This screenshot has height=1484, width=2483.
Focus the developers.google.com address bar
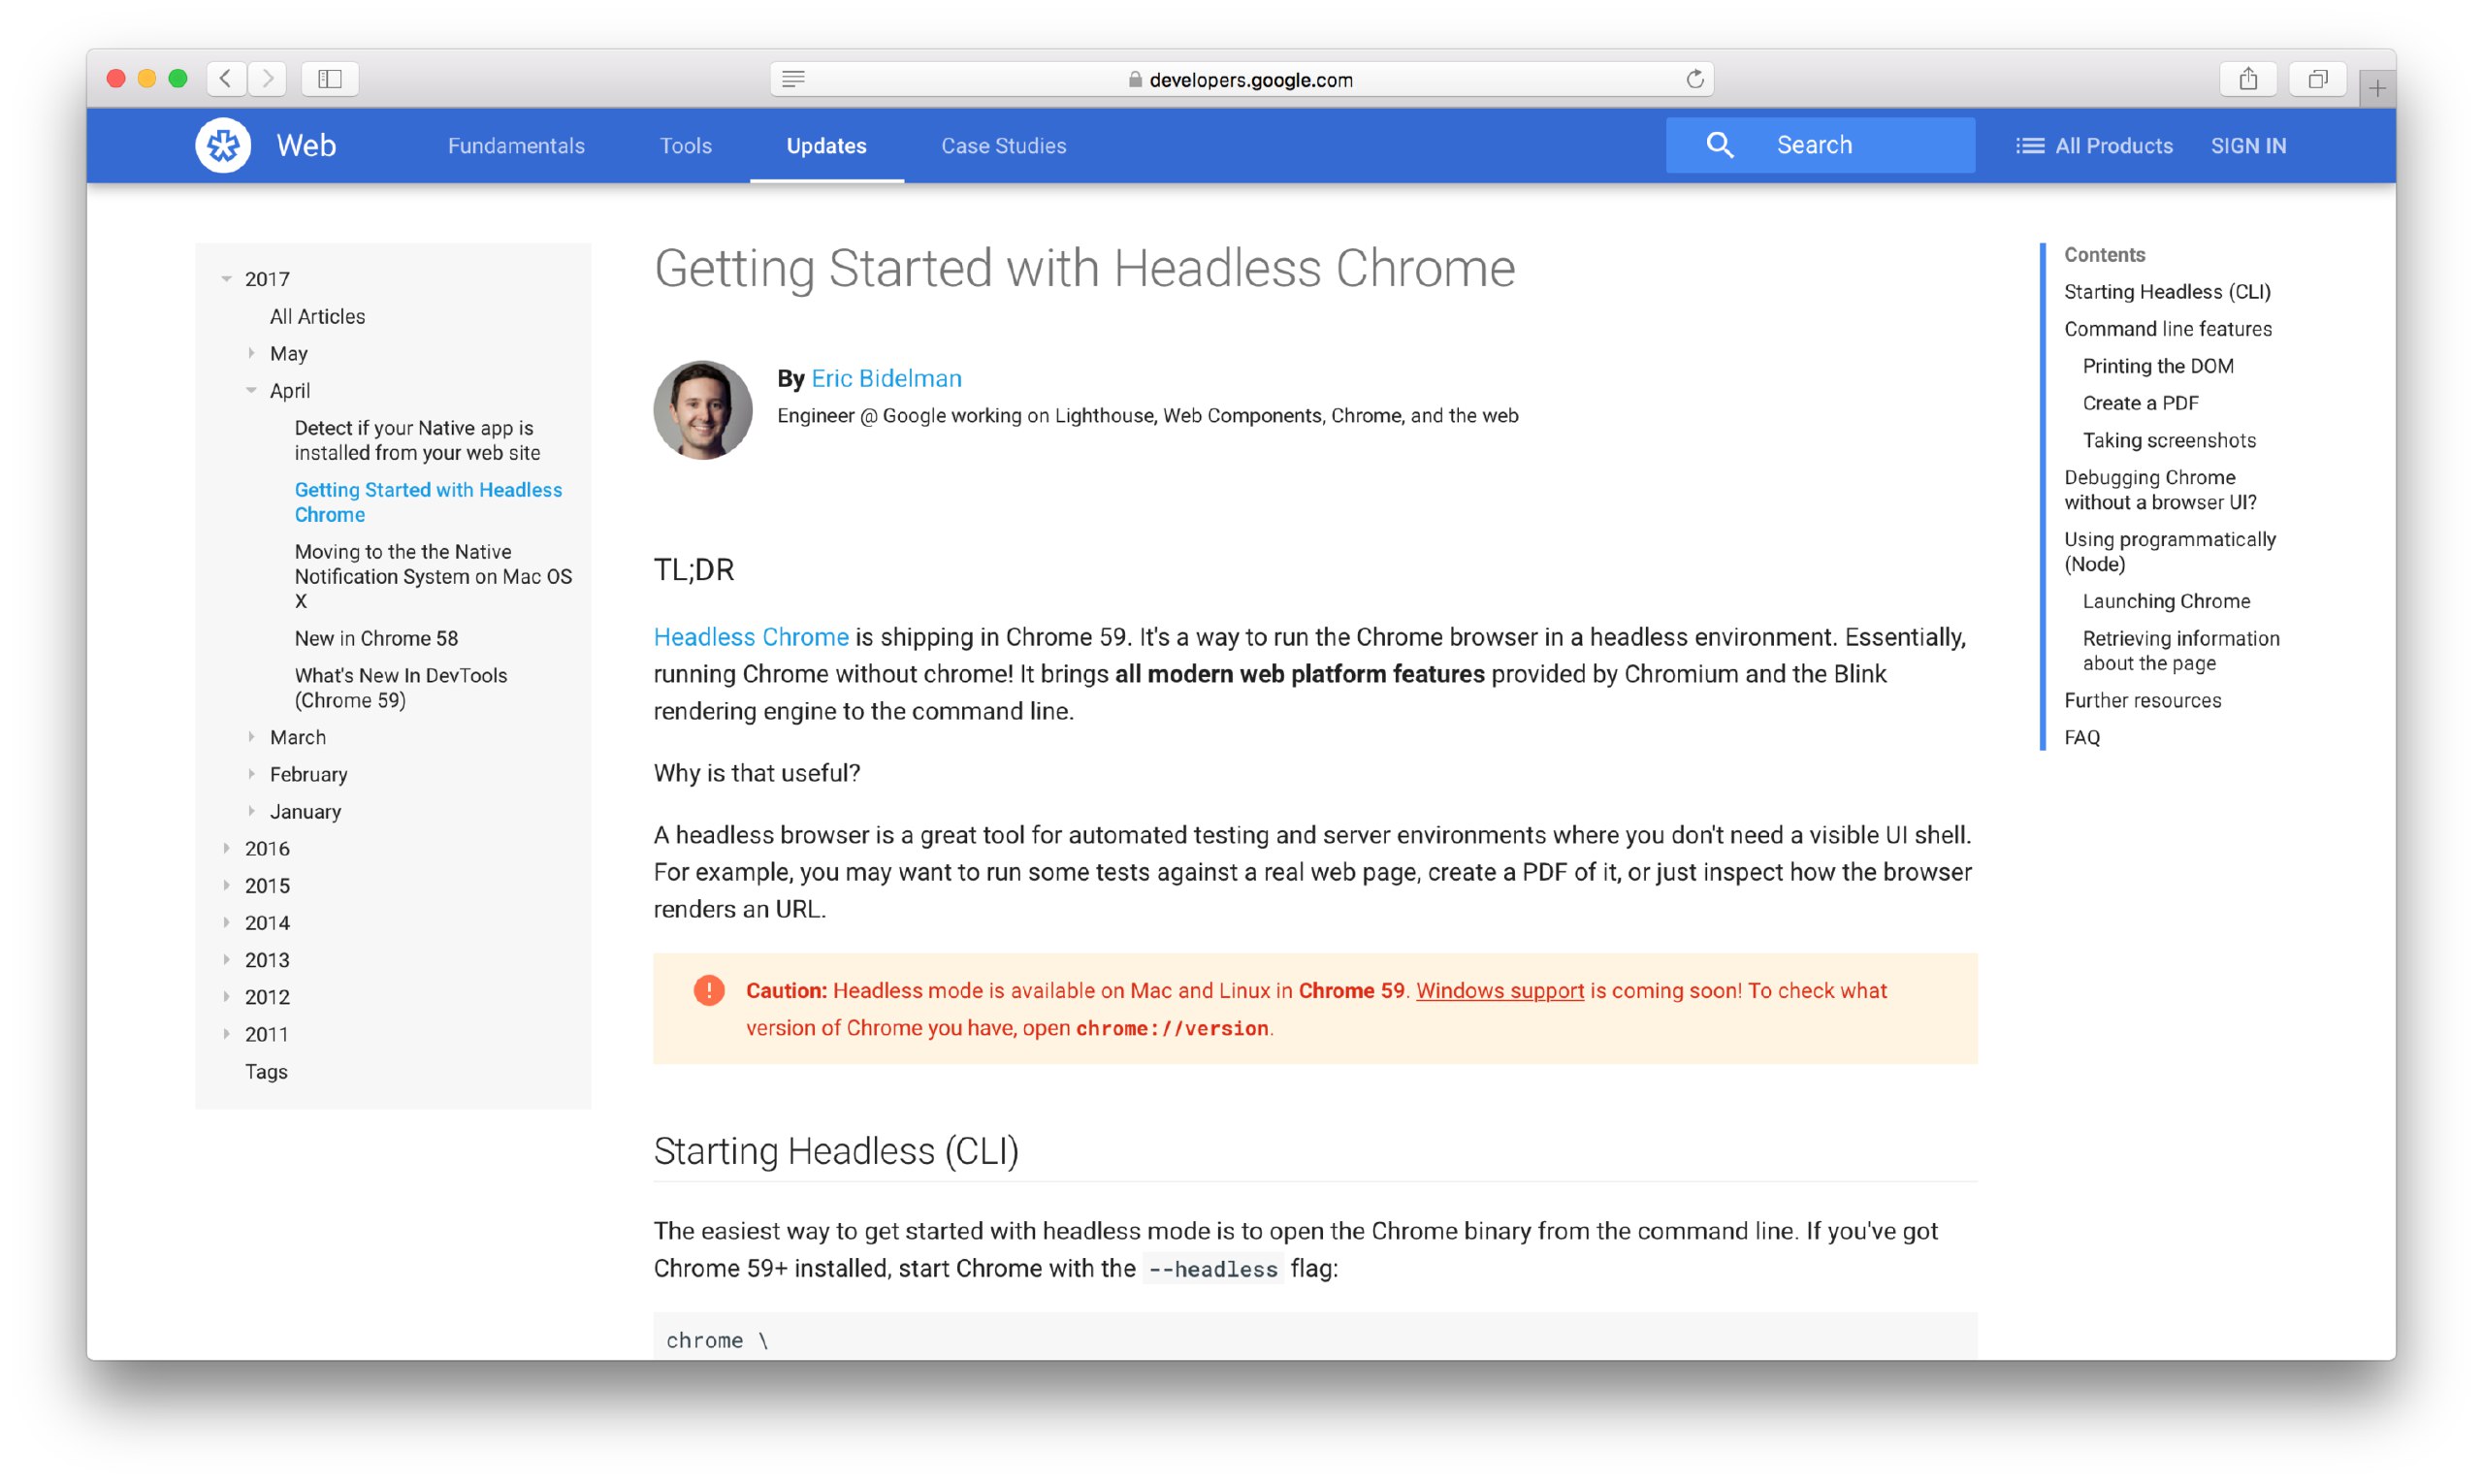click(1242, 79)
